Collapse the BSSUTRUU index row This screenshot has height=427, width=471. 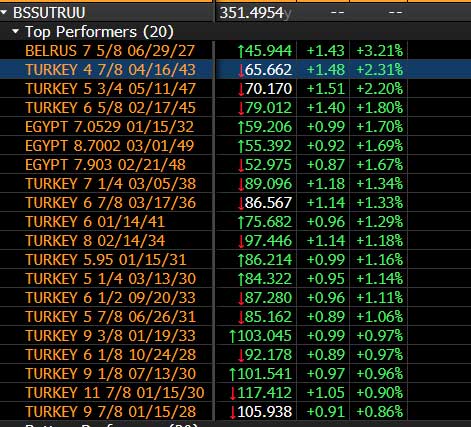4,13
